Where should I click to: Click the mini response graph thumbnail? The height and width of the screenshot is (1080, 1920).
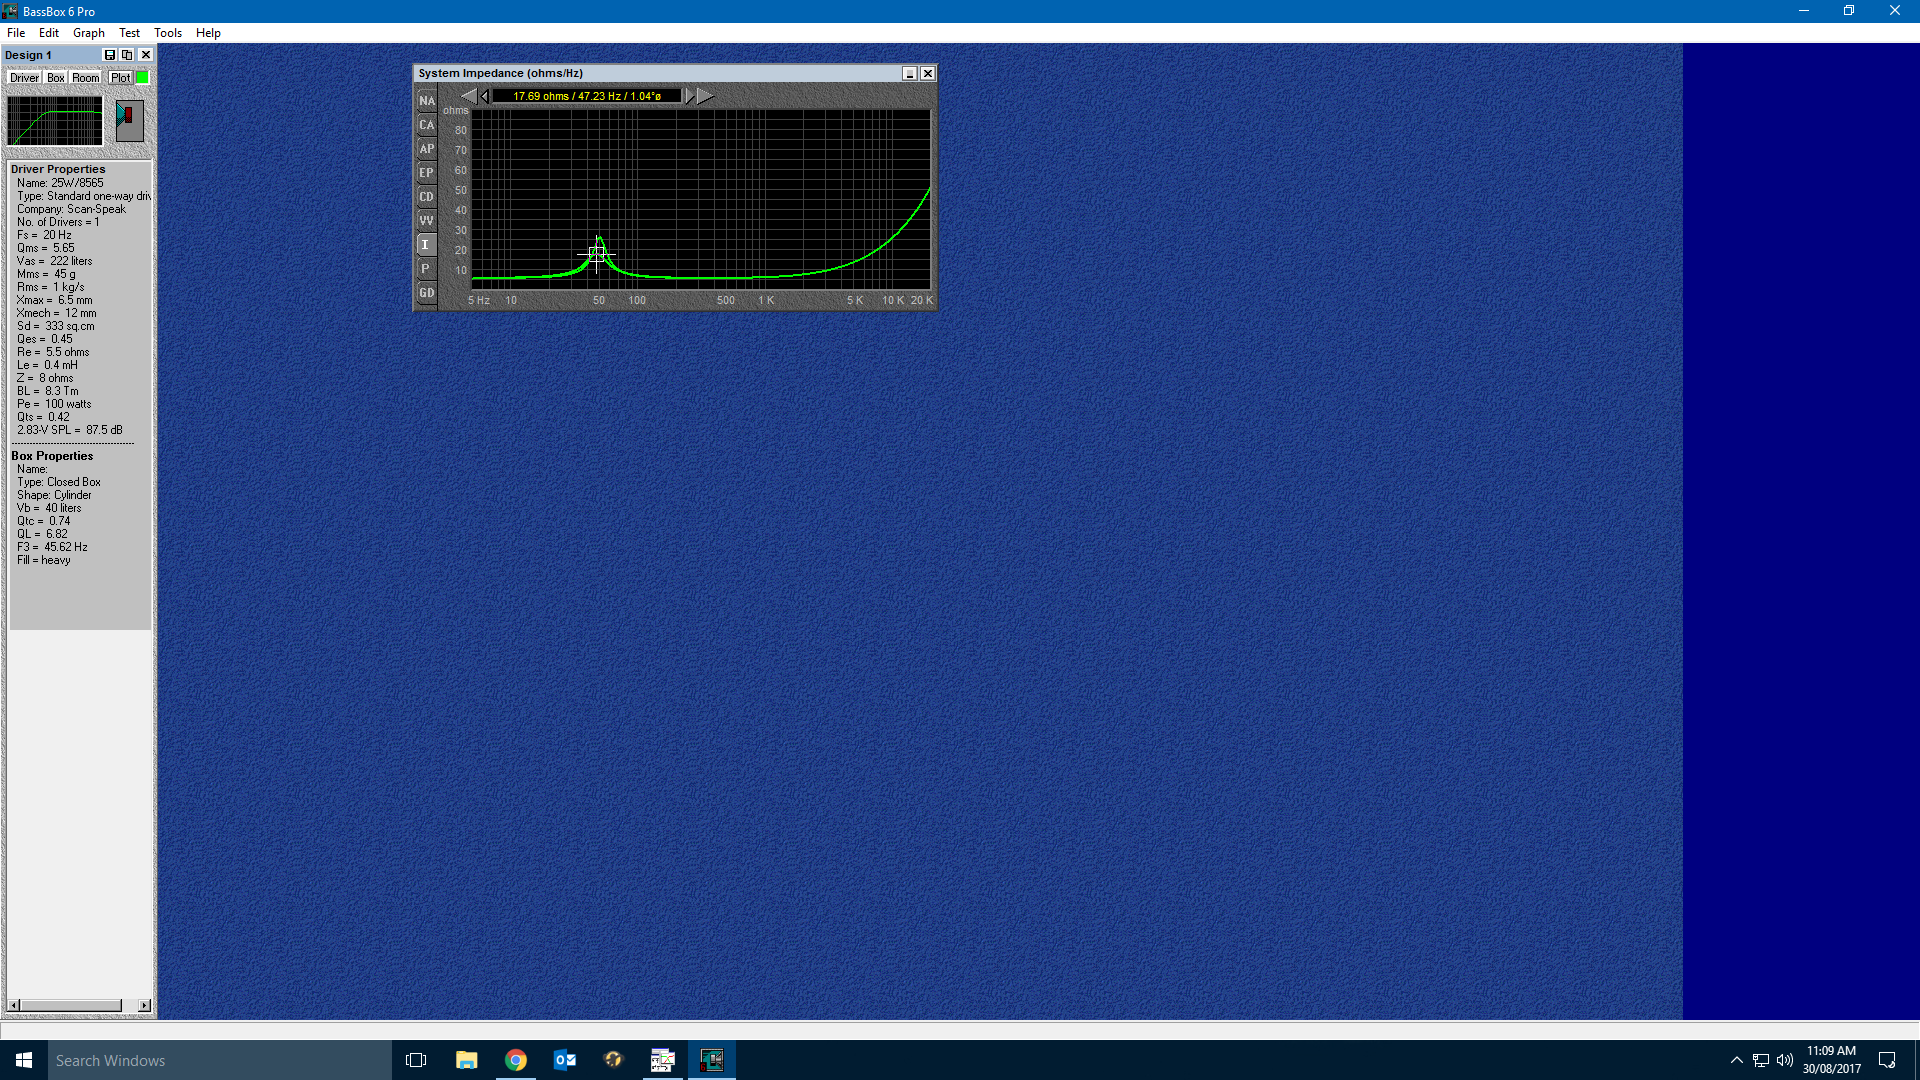55,121
